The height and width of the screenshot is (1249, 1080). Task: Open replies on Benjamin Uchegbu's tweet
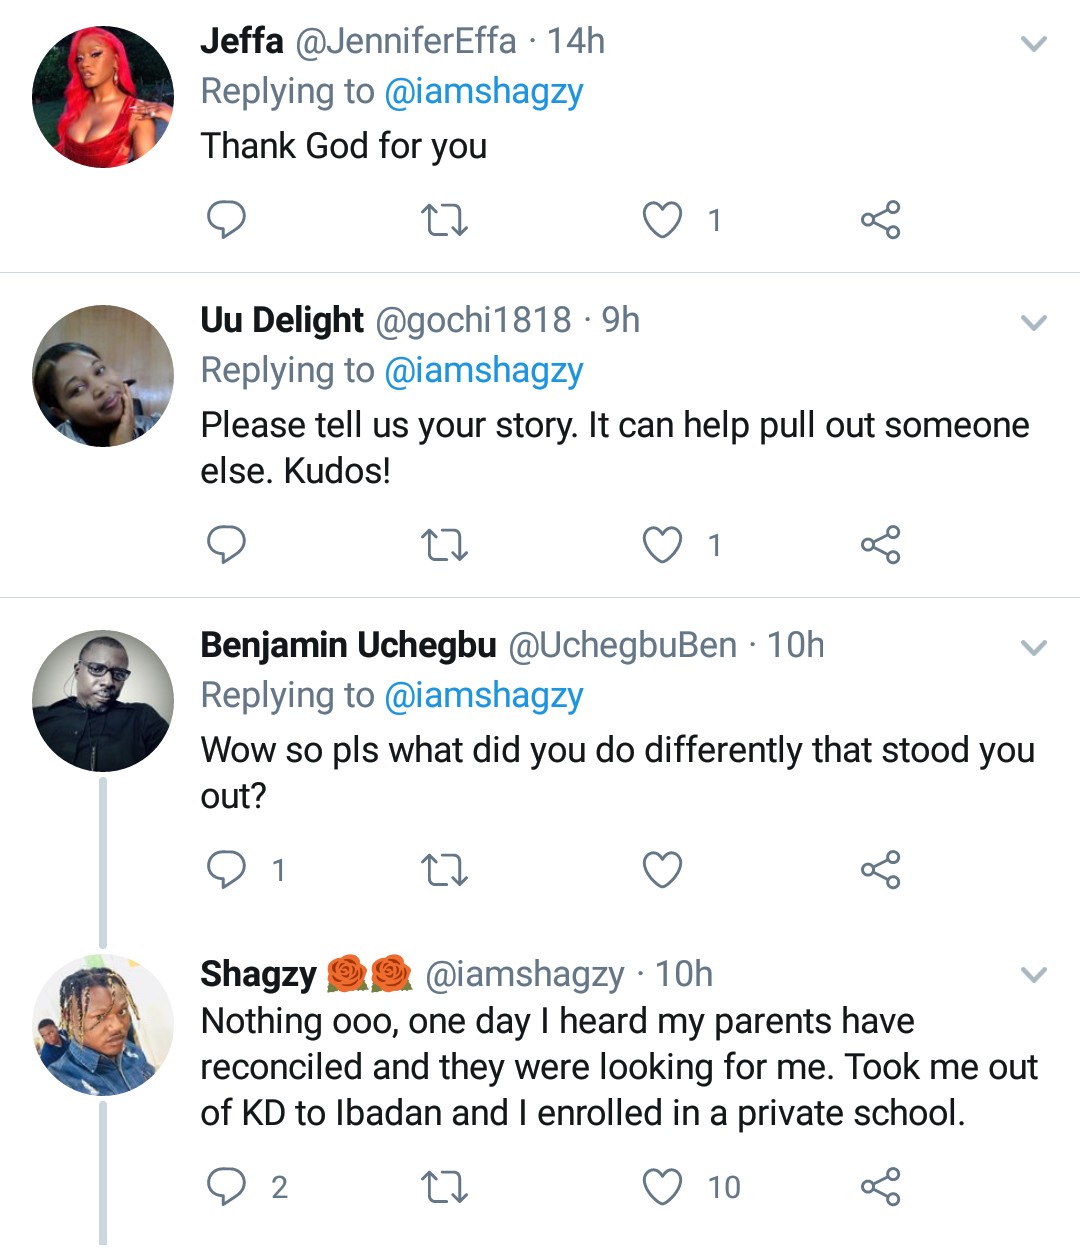(x=226, y=870)
